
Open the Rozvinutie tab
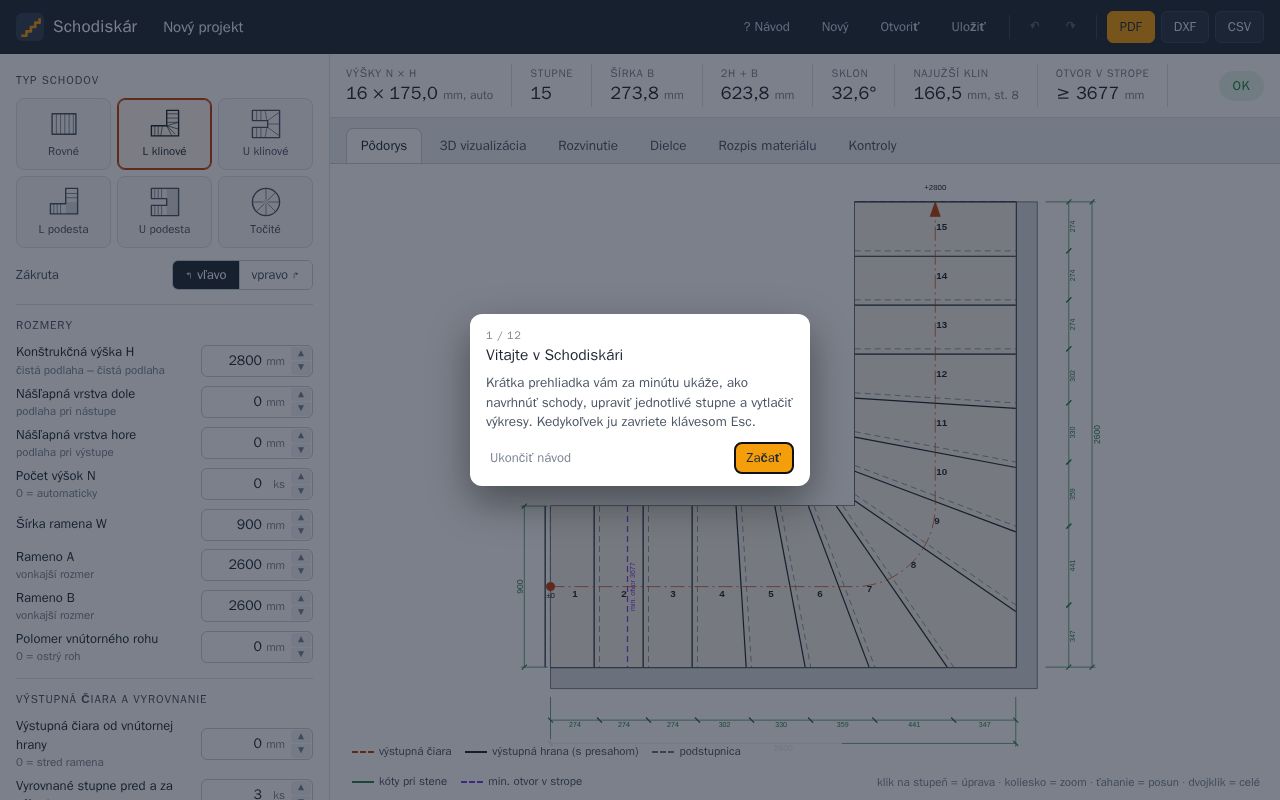tap(588, 145)
